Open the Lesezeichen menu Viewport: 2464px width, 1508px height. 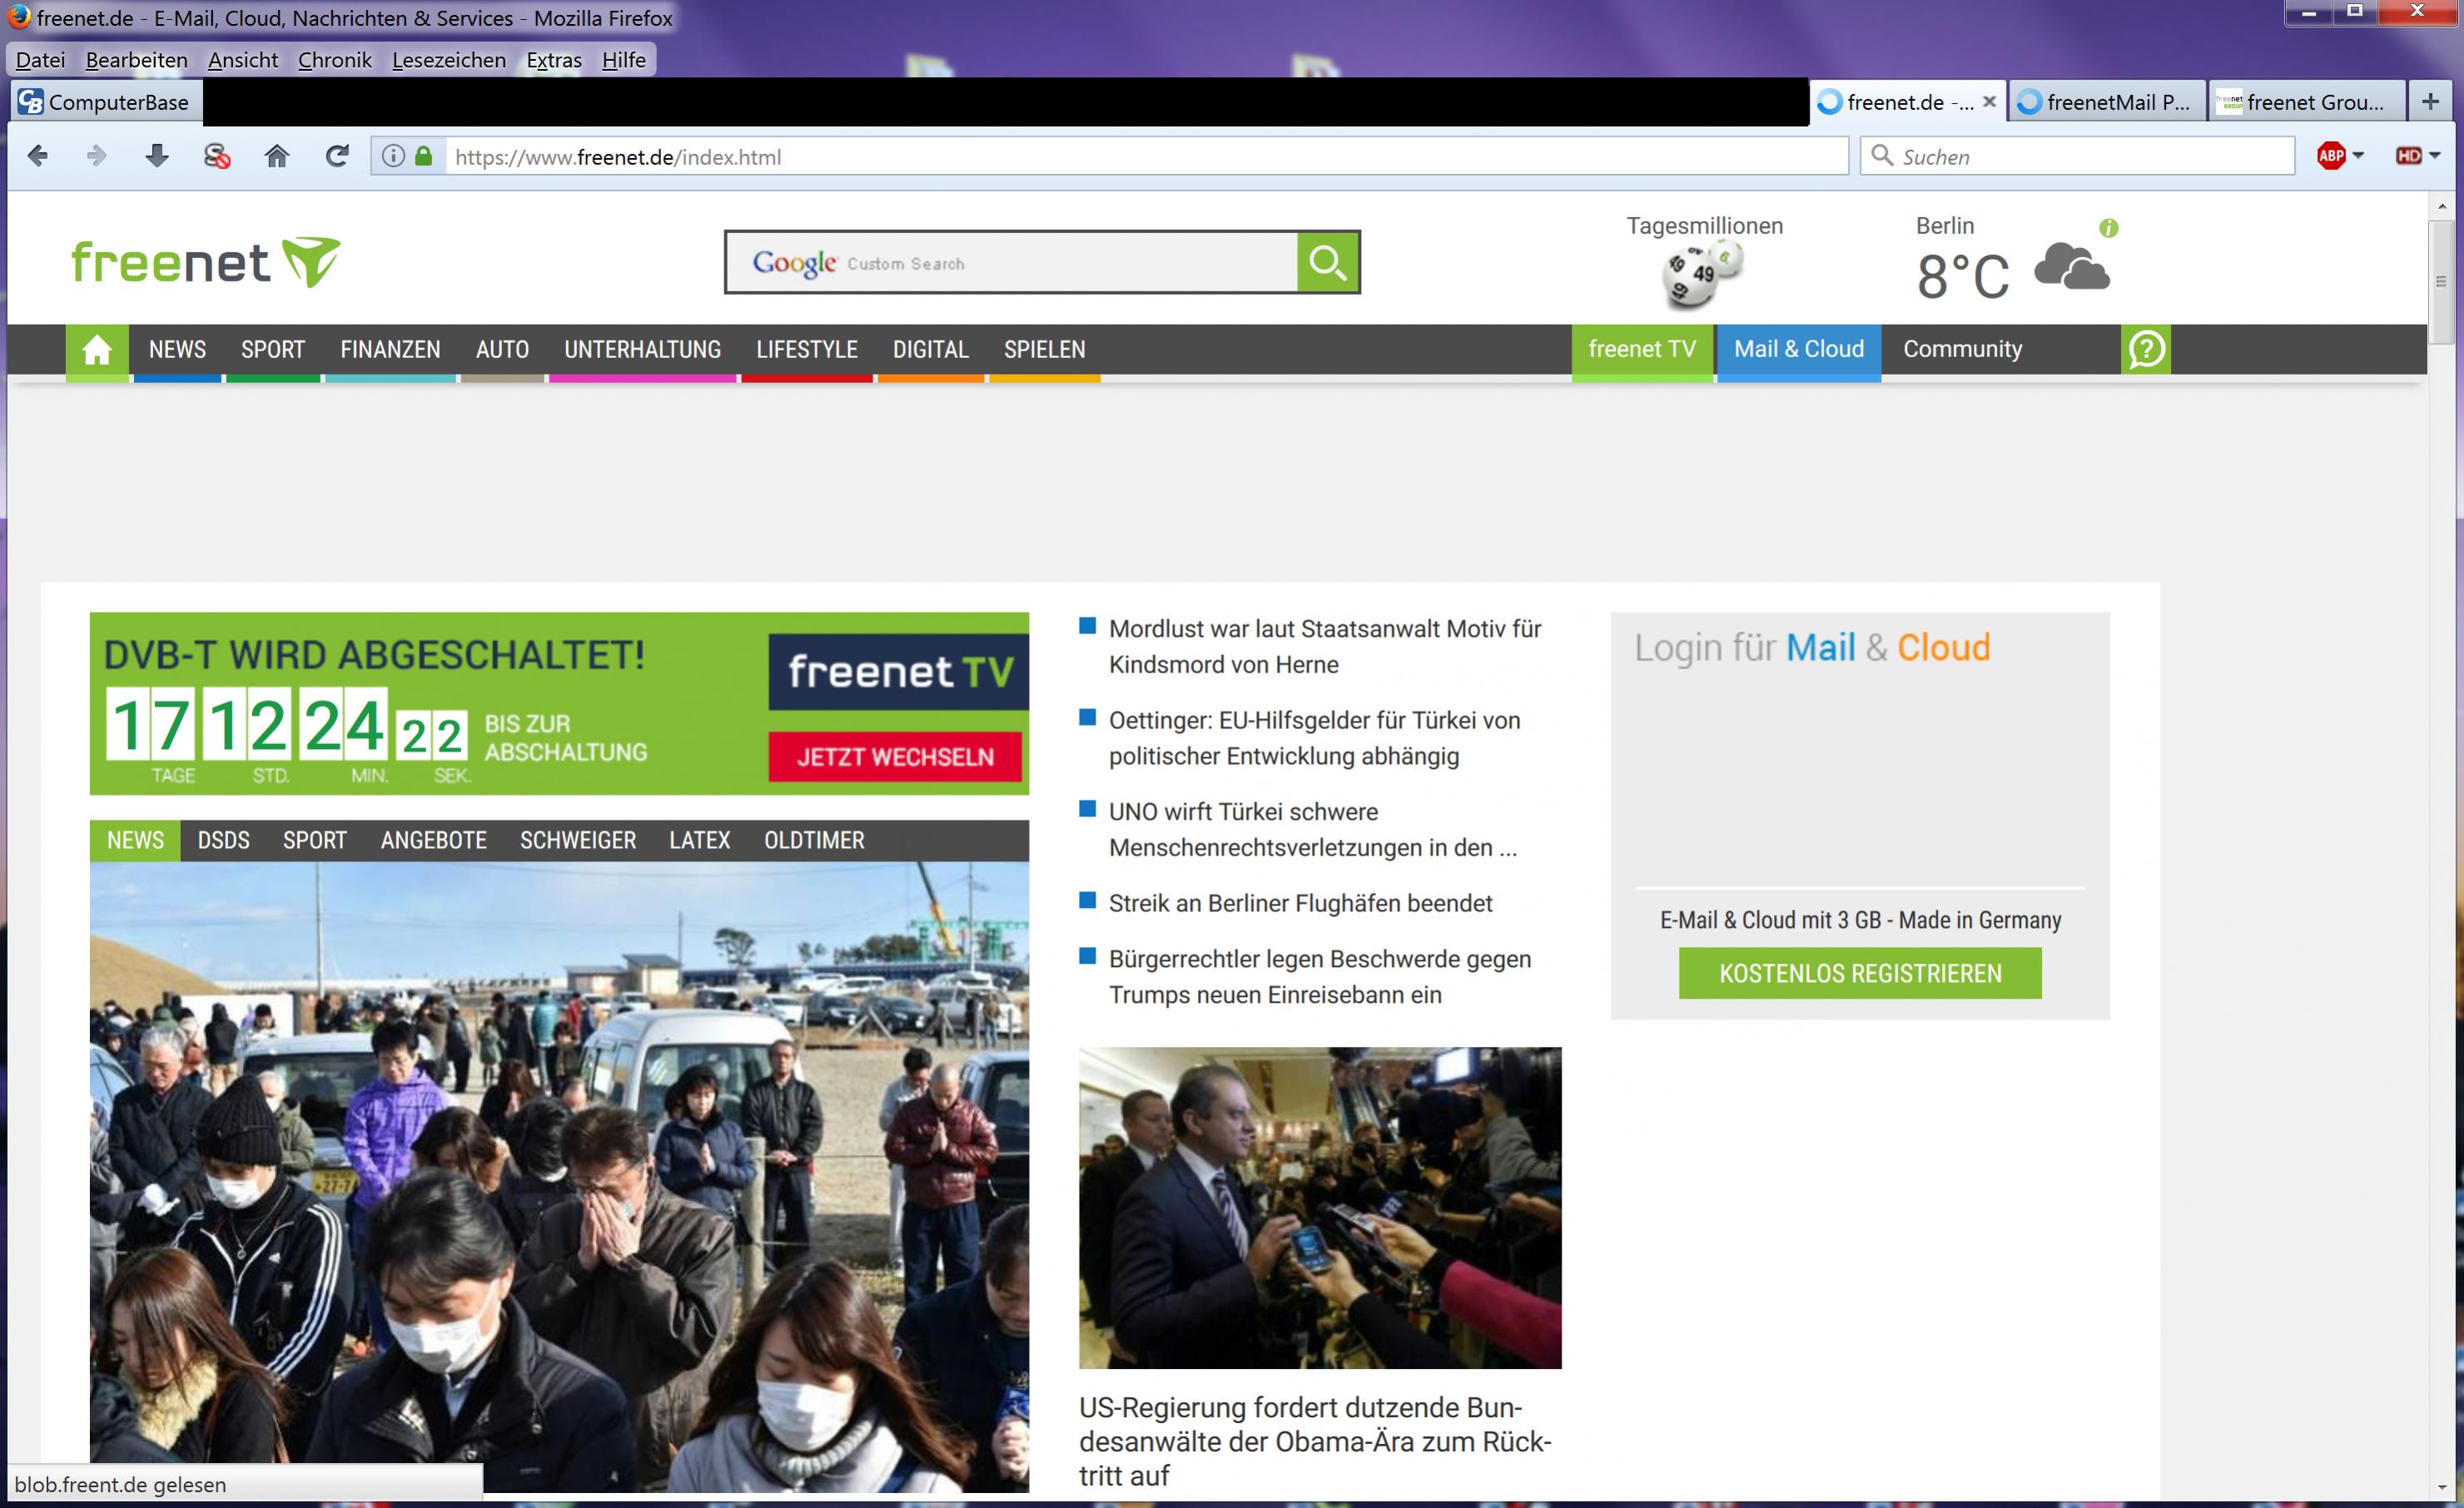coord(449,60)
